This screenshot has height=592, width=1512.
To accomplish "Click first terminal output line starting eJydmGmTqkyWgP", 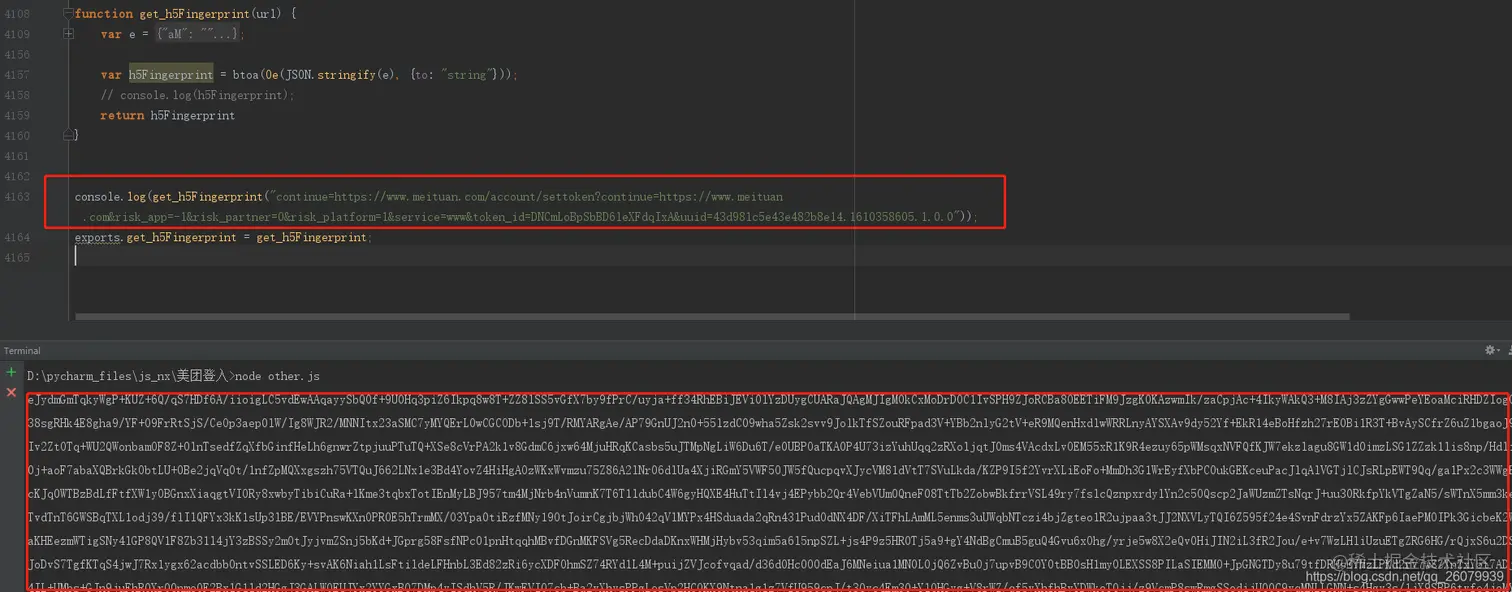I will 768,399.
